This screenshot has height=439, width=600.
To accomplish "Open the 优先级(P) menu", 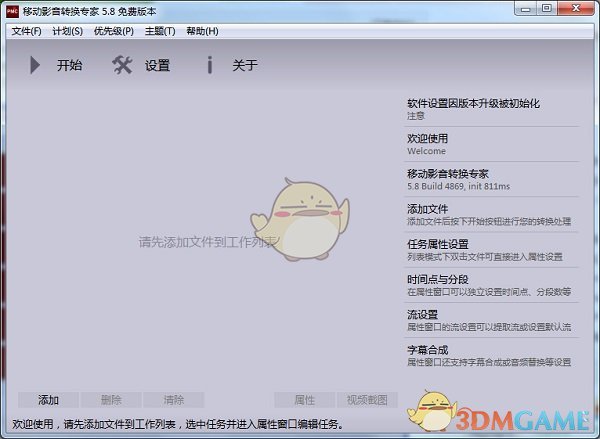I will click(114, 31).
